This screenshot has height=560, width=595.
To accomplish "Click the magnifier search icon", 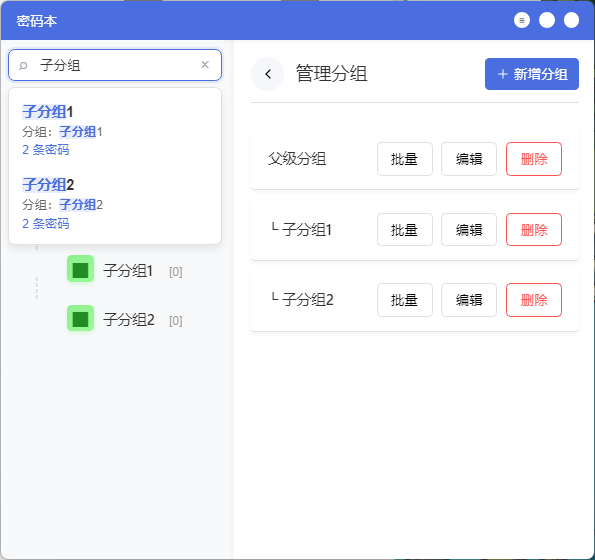I will coord(23,66).
